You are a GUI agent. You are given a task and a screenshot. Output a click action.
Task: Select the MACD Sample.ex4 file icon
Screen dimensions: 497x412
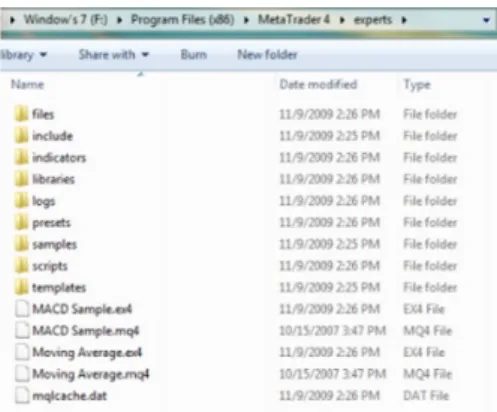[22, 309]
